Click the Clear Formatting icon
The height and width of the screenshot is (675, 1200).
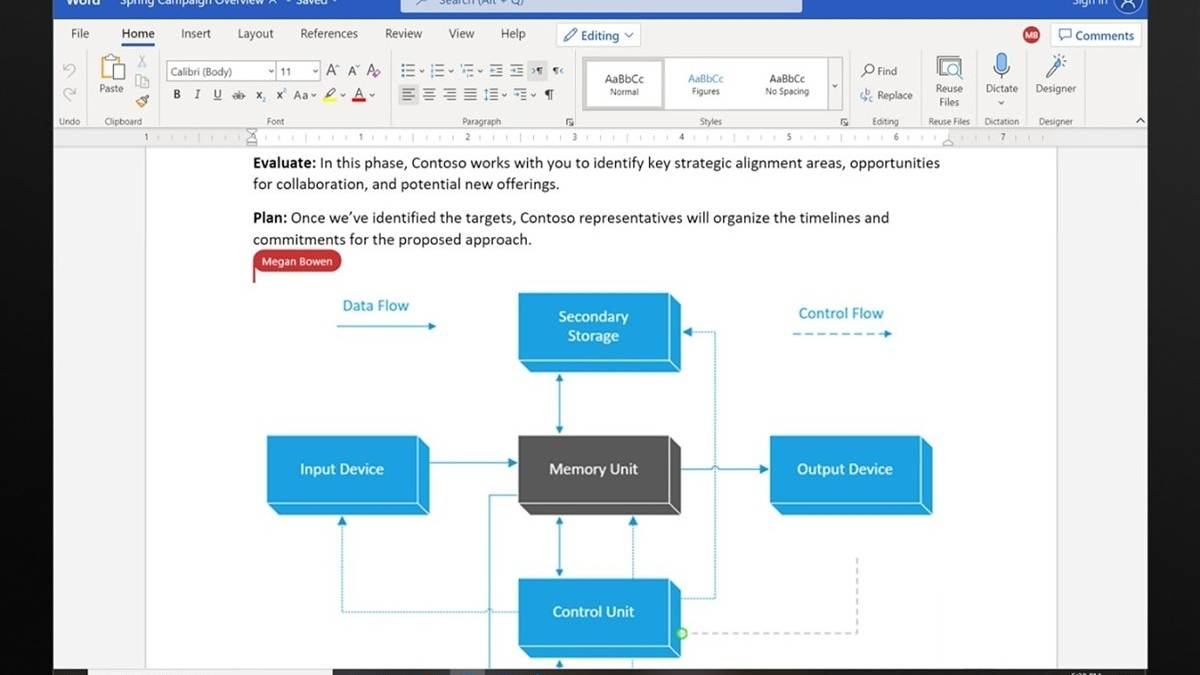(373, 71)
